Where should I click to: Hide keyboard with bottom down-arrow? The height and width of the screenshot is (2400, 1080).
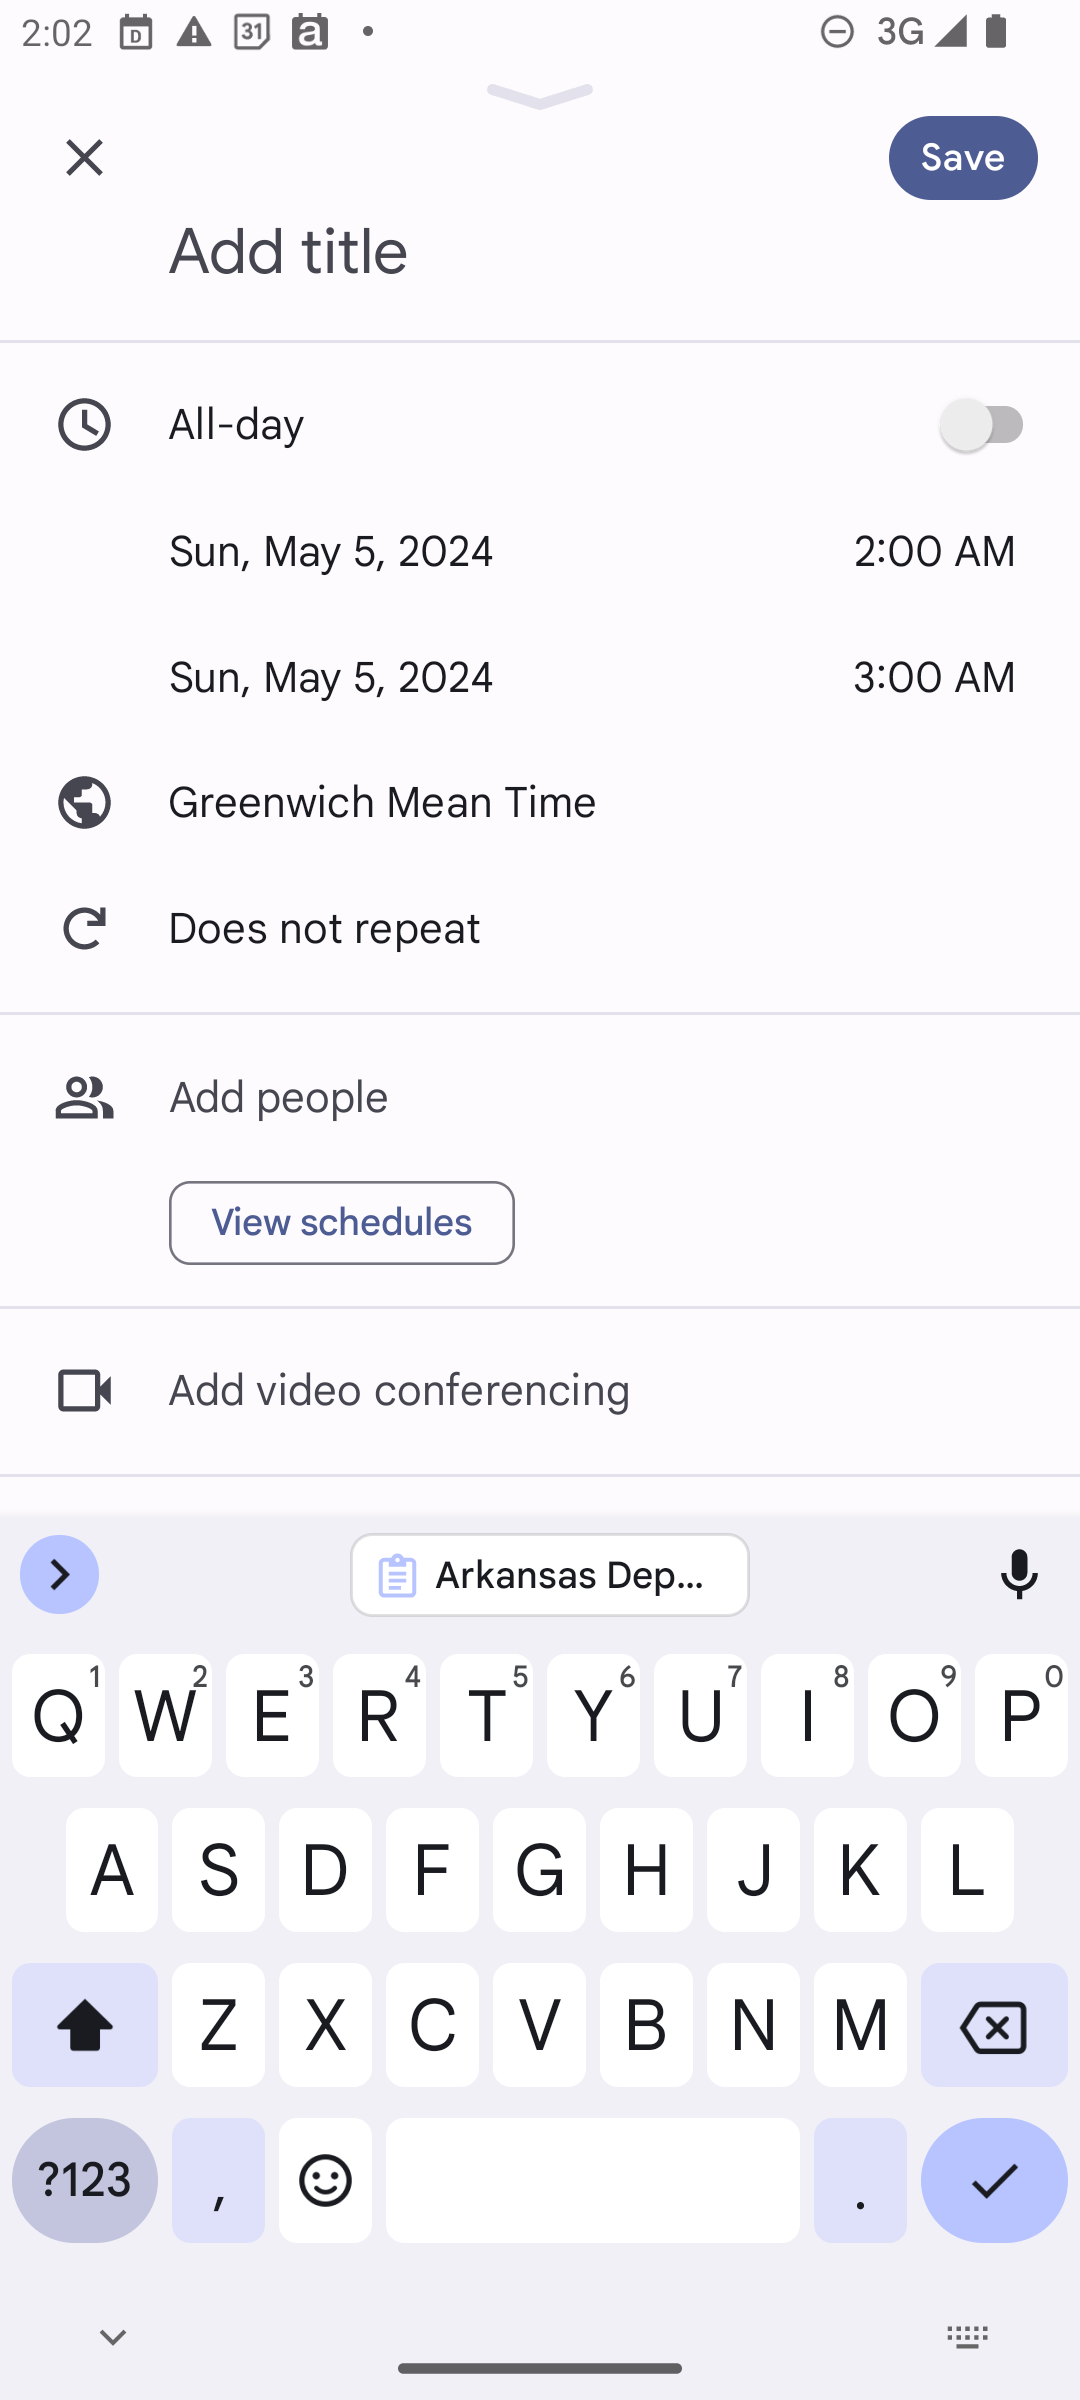point(113,2337)
